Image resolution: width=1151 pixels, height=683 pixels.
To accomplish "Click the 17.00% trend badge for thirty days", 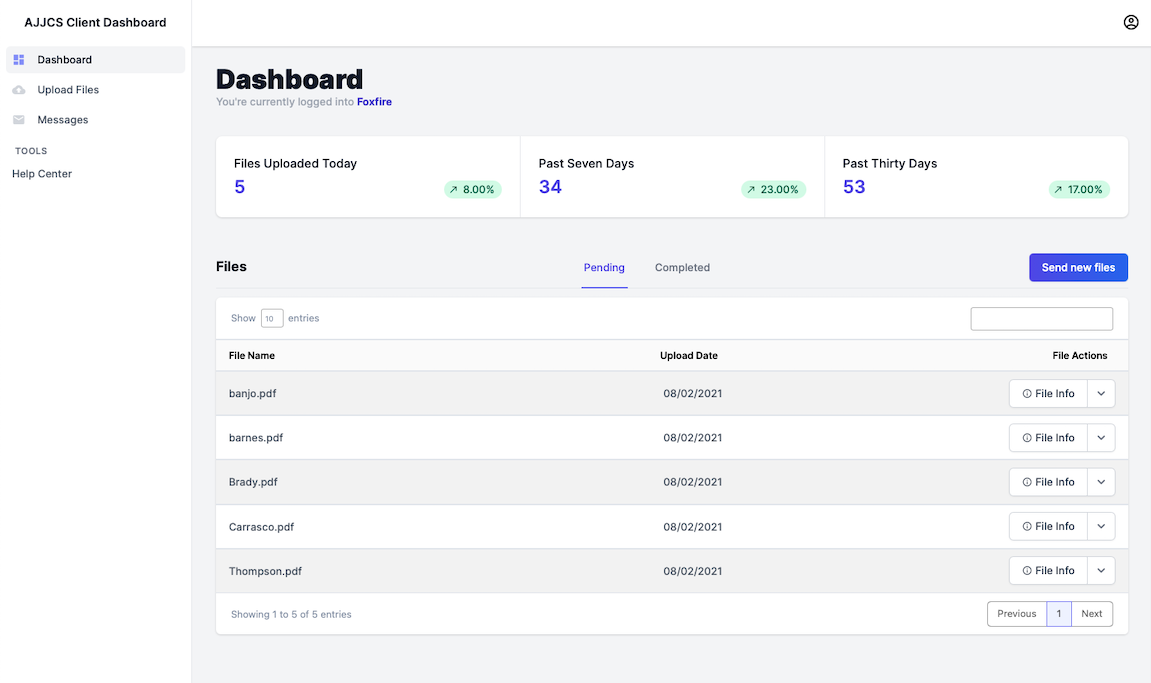I will tap(1078, 189).
